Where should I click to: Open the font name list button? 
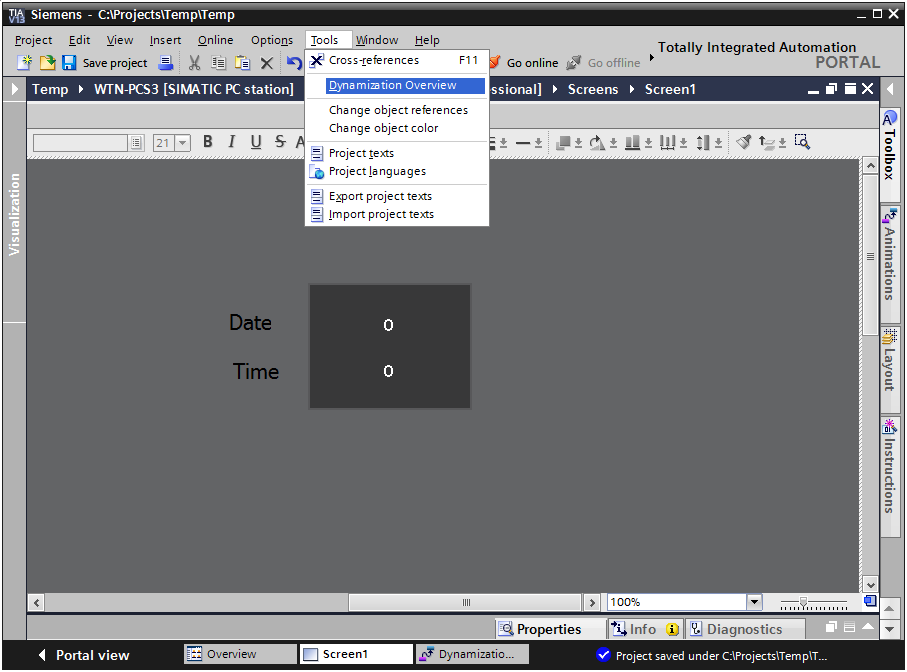[136, 142]
